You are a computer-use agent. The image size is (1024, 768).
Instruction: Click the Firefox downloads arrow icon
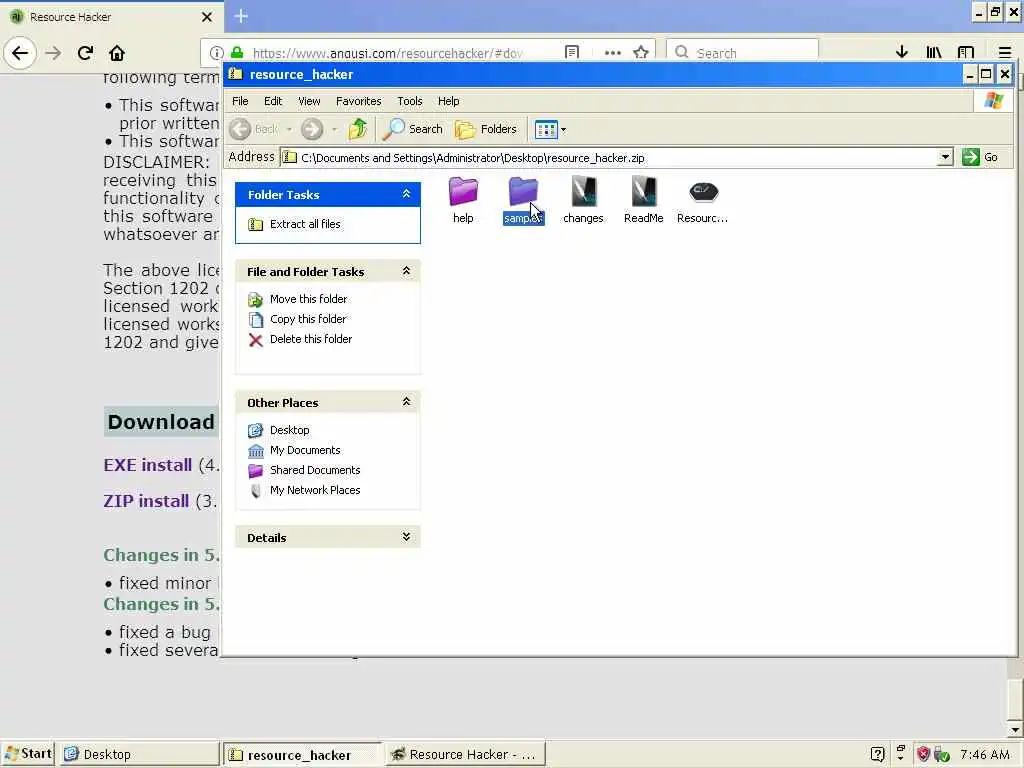tap(902, 52)
